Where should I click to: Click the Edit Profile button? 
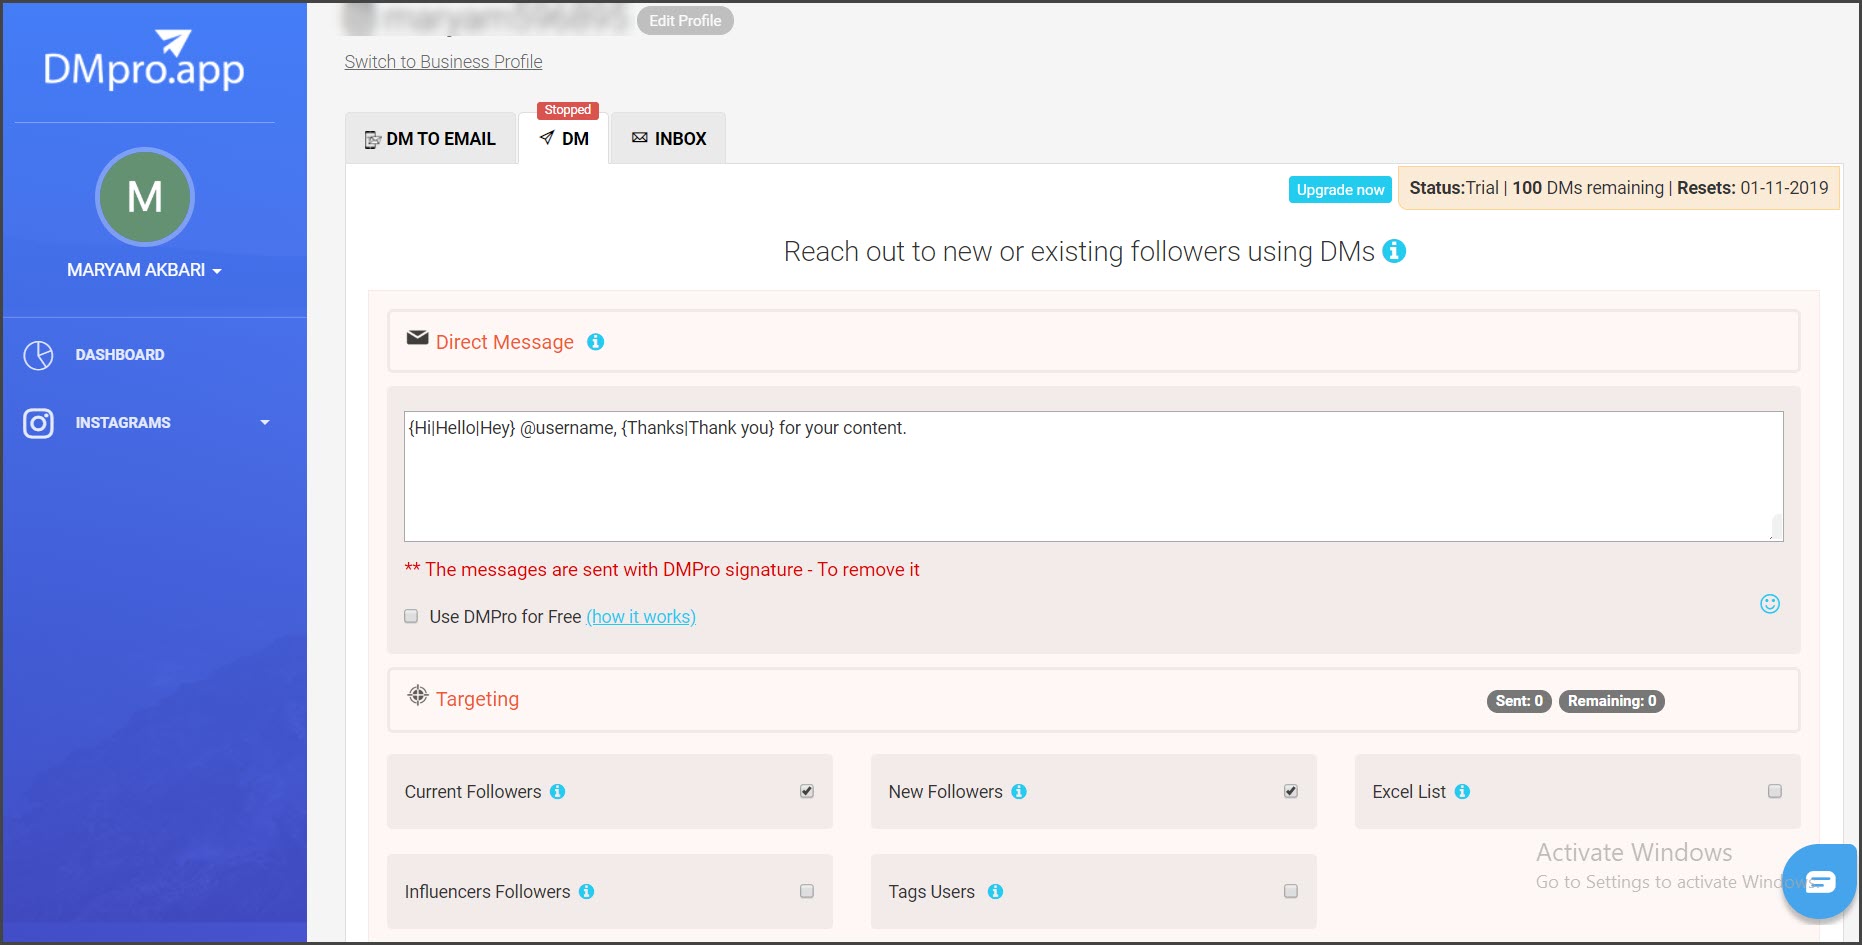tap(685, 20)
